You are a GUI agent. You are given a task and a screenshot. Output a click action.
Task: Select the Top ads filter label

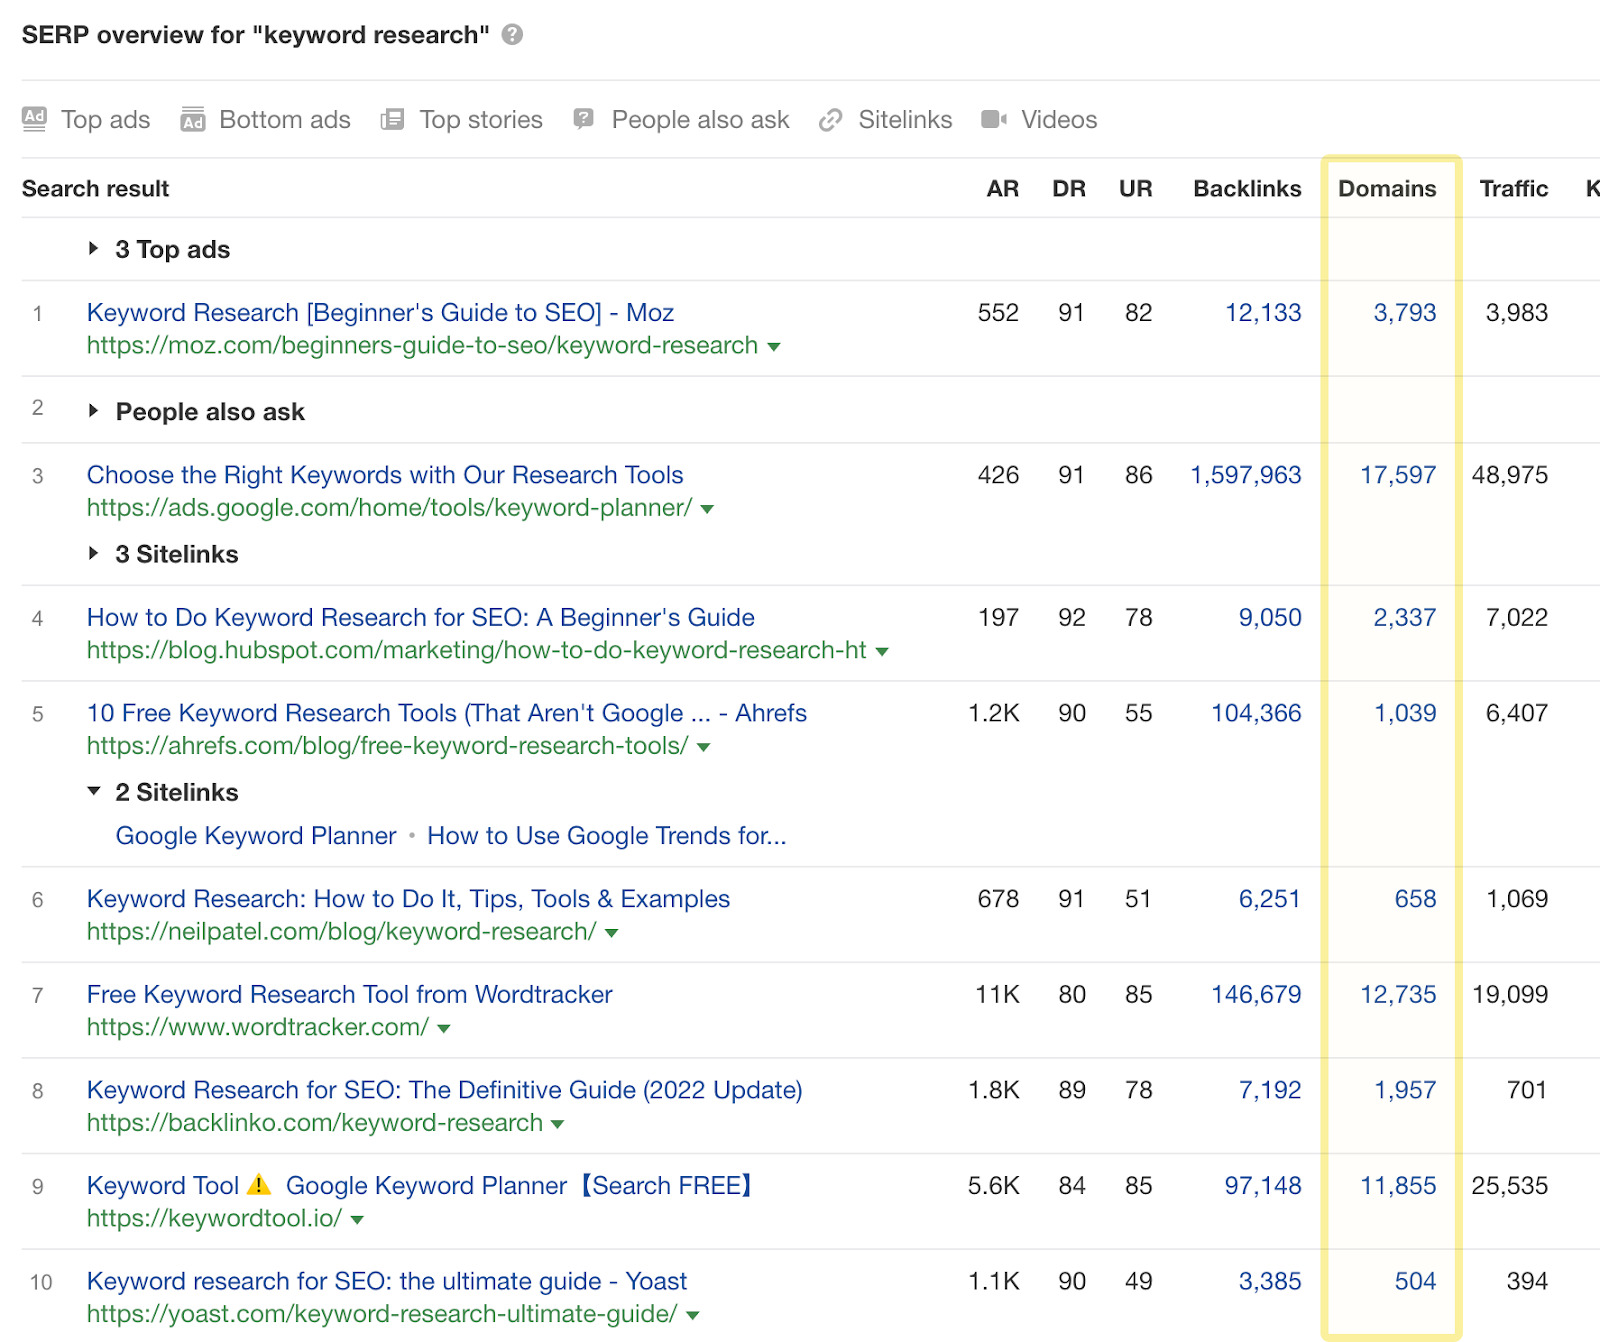coord(106,120)
